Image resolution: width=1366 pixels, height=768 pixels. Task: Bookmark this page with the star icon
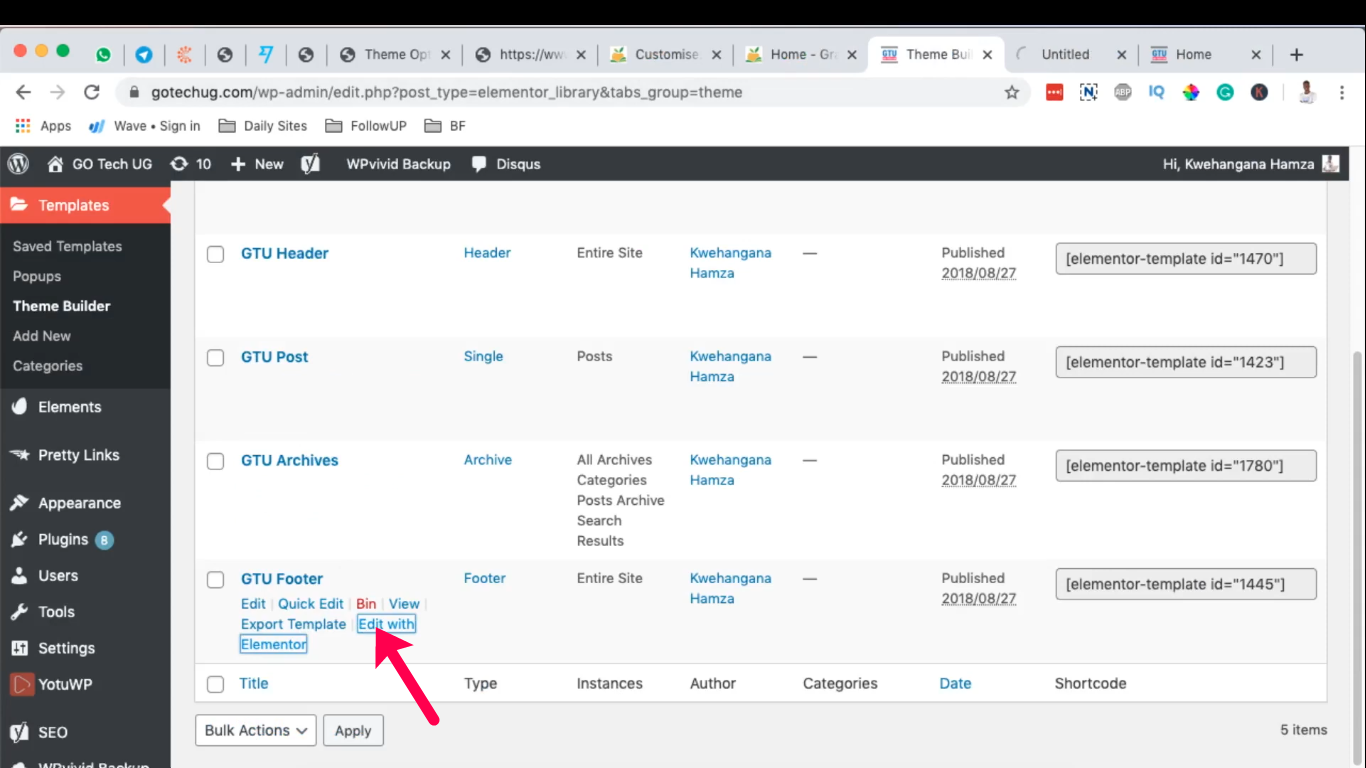click(x=1012, y=92)
